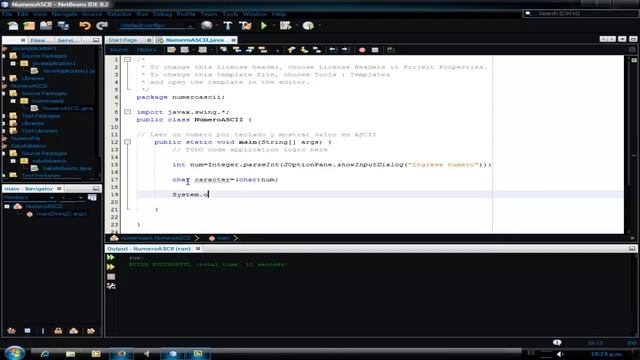Click the Clean and Build icon
This screenshot has height=360, width=640.
click(x=245, y=26)
